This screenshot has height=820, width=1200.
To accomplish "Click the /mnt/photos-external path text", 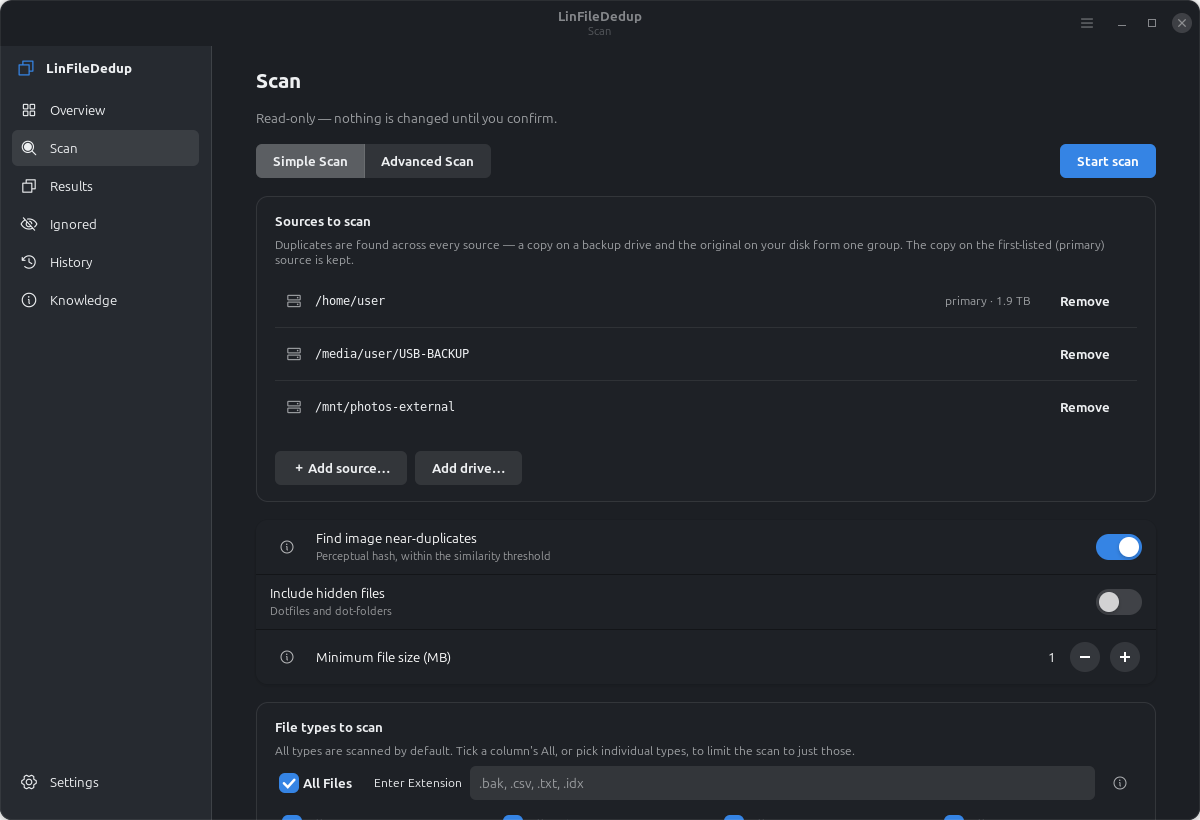I will coord(385,407).
